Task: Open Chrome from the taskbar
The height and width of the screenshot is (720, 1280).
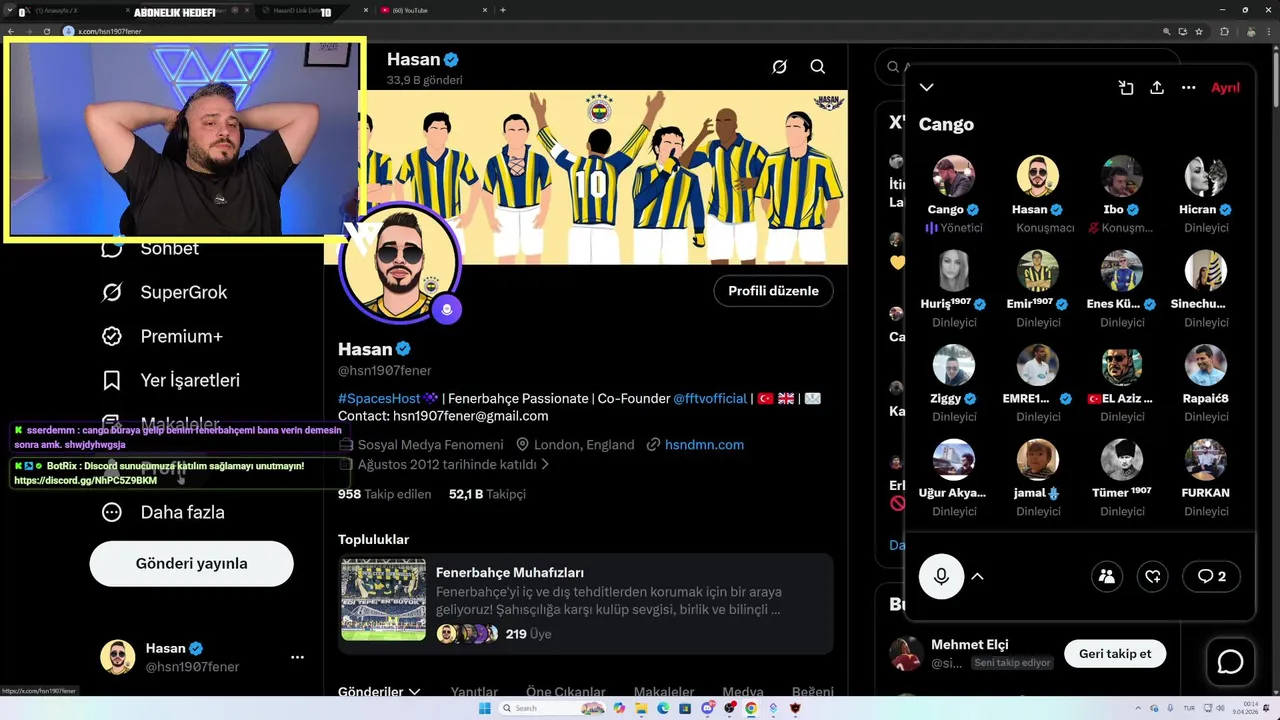Action: pos(751,708)
